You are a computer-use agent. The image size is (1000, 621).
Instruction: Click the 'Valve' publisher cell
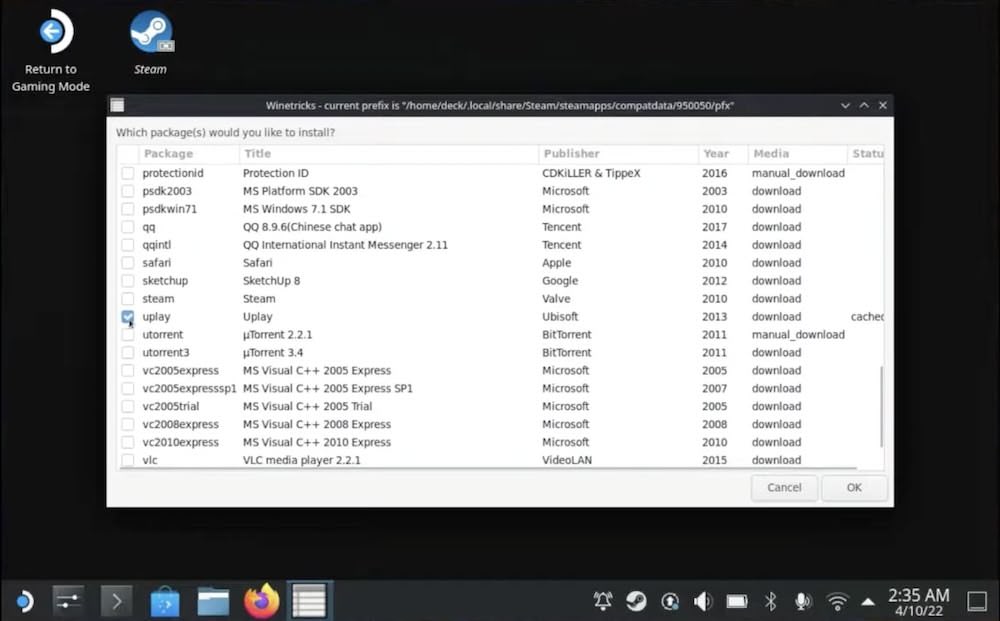coord(556,298)
